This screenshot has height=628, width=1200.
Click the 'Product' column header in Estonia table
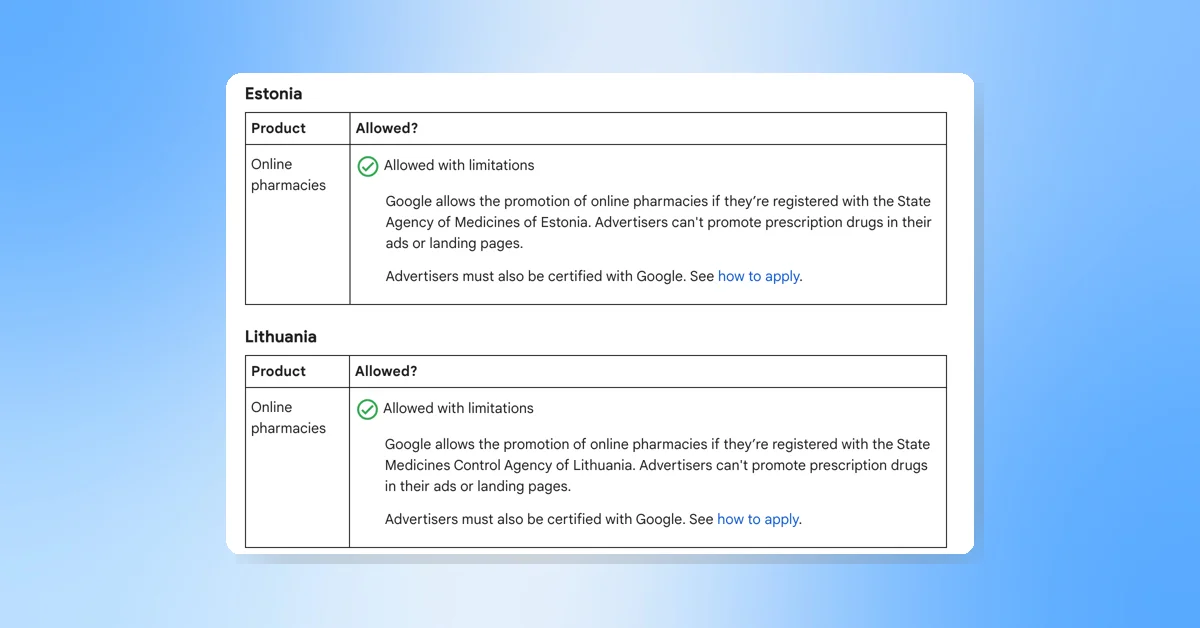coord(276,128)
